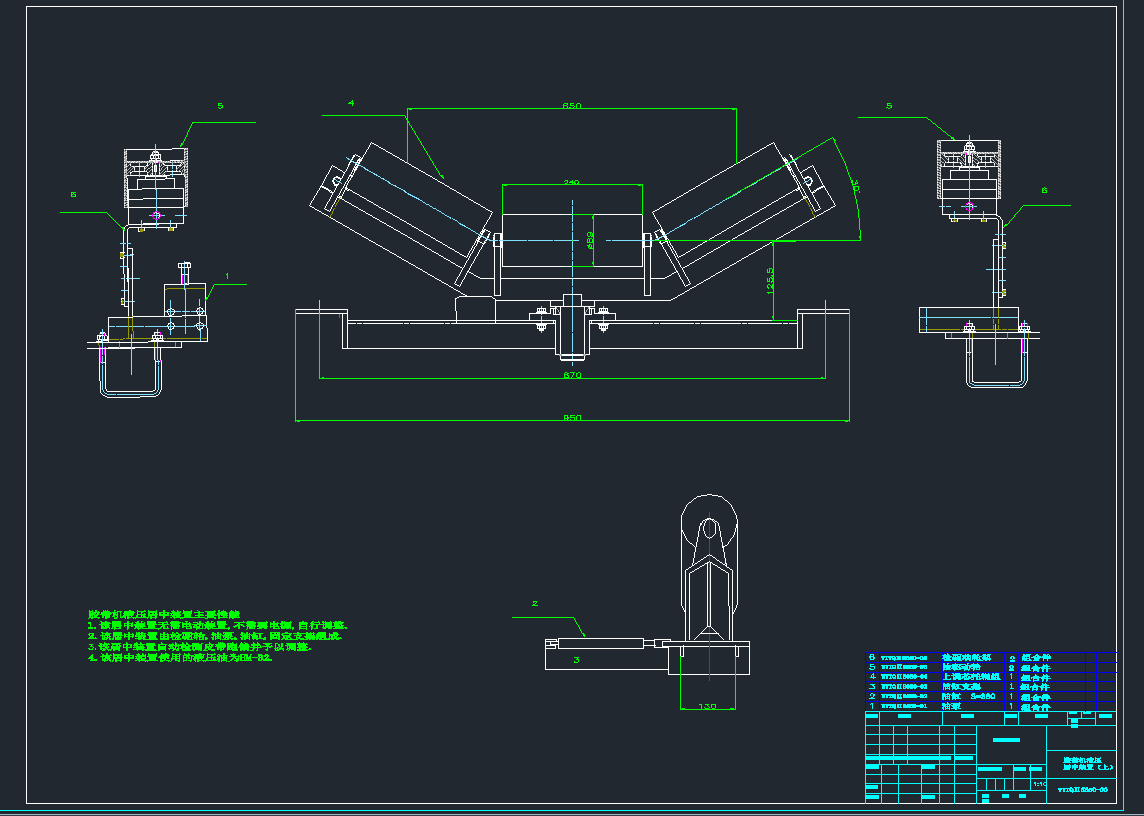Click balloon number 6 in right view
1144x816 pixels.
1044,189
